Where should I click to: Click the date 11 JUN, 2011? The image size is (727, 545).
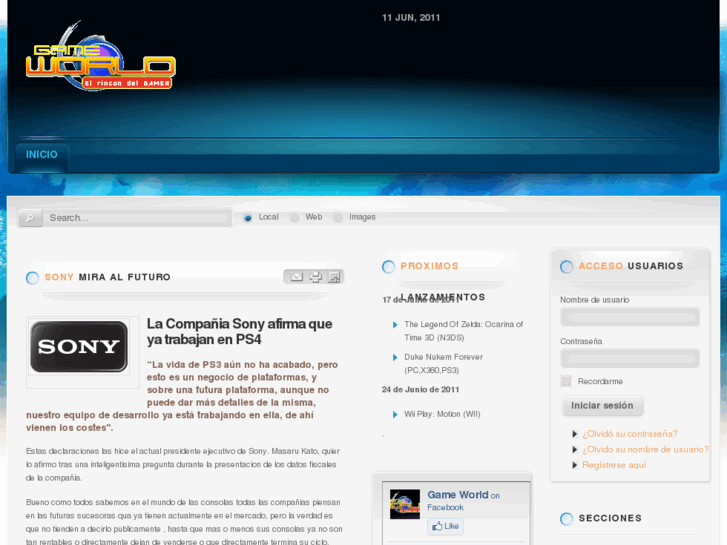click(411, 18)
